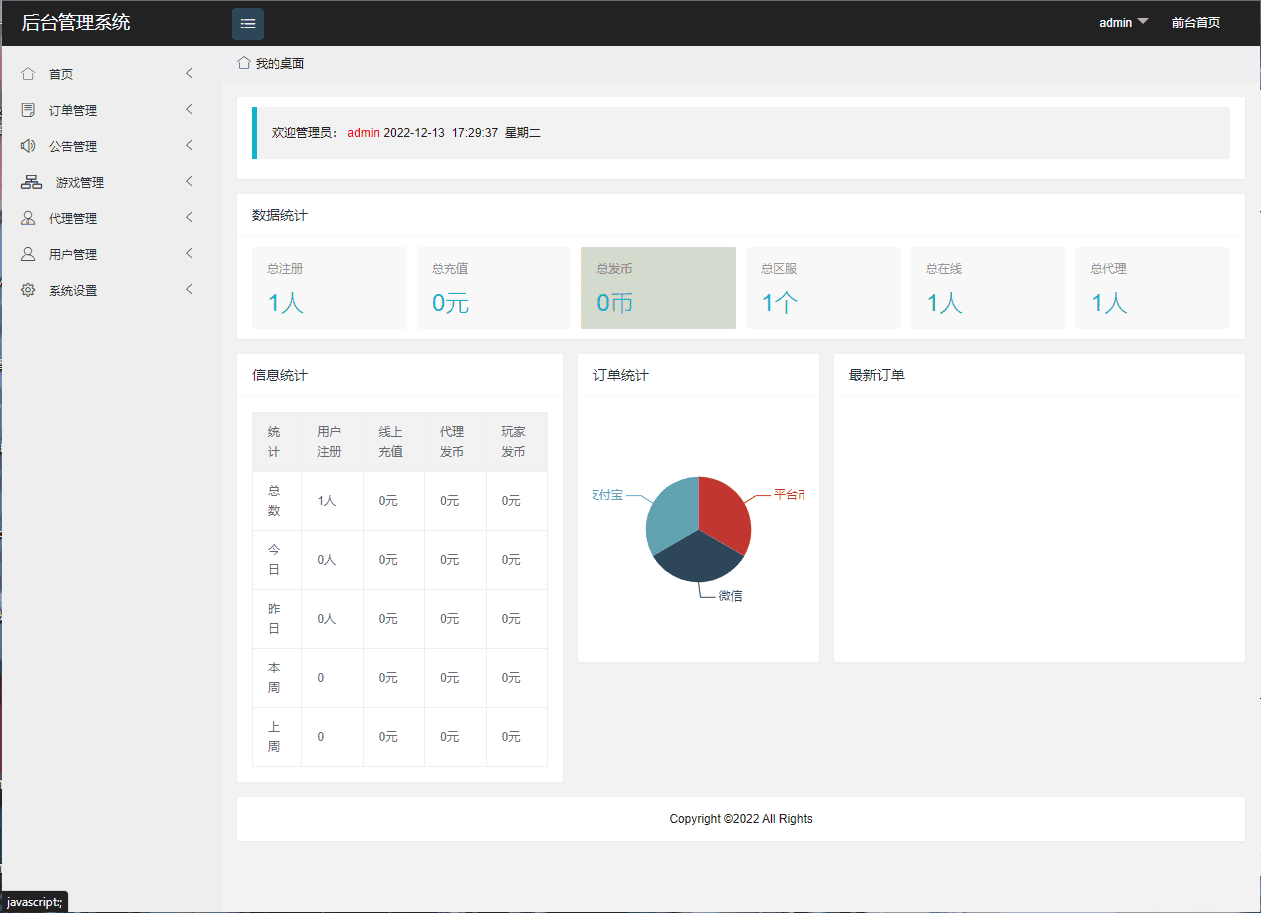1261x913 pixels.
Task: Toggle sidebar with hamburger menu button
Action: pyautogui.click(x=248, y=23)
